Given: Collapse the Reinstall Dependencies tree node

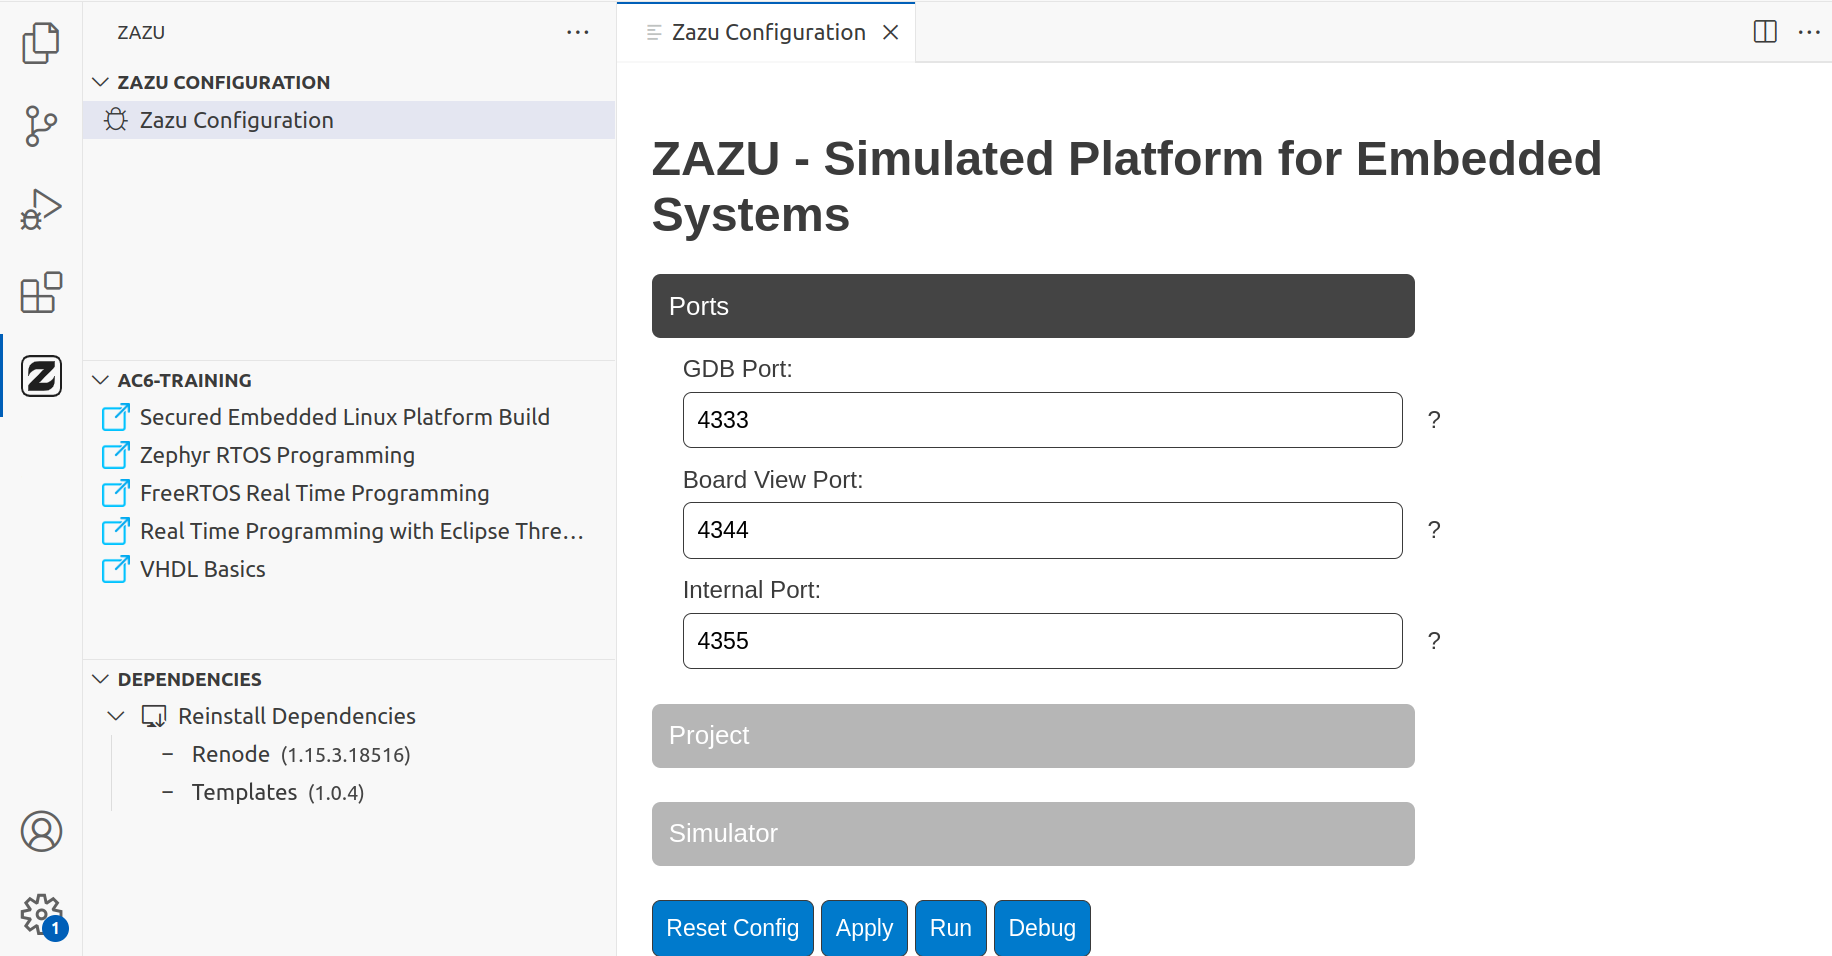Looking at the screenshot, I should tap(116, 716).
